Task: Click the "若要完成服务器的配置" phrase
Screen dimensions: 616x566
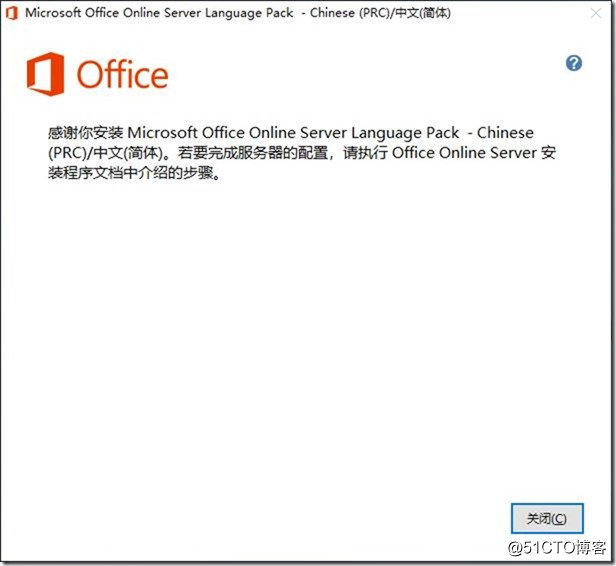Action: click(253, 153)
